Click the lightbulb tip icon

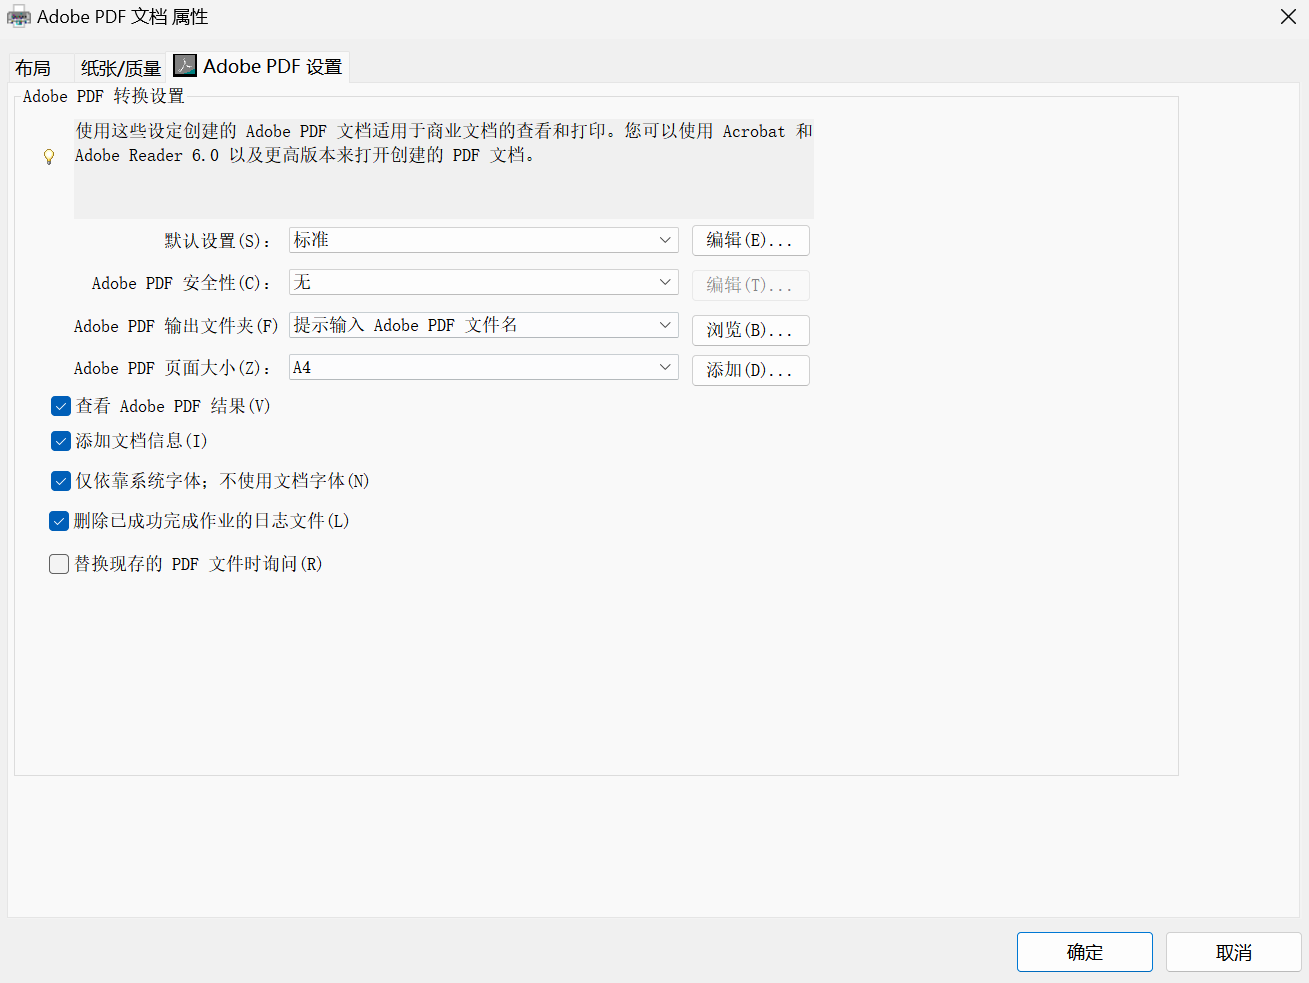click(49, 157)
